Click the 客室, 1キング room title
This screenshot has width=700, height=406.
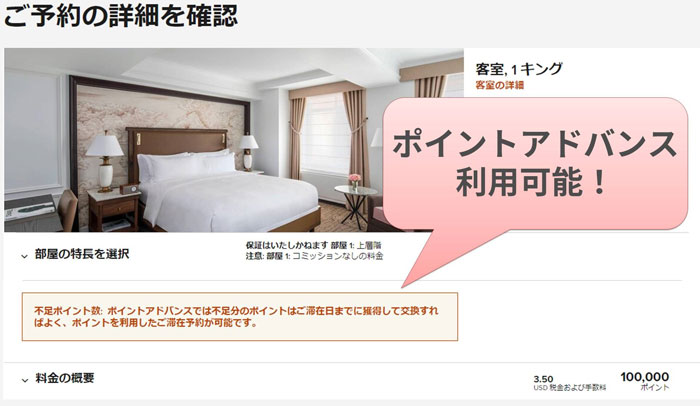(x=519, y=69)
